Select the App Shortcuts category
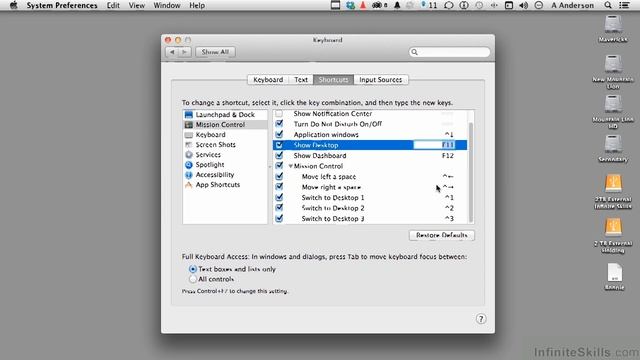Image resolution: width=640 pixels, height=360 pixels. [225, 185]
